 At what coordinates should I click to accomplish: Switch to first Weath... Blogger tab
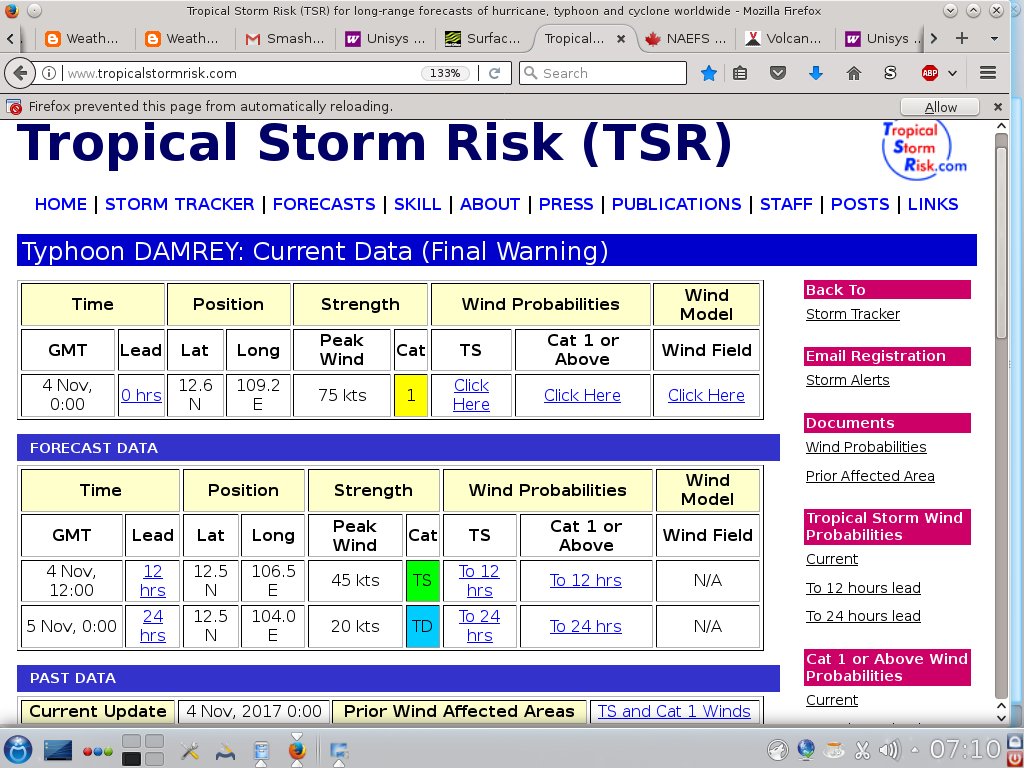pyautogui.click(x=82, y=39)
